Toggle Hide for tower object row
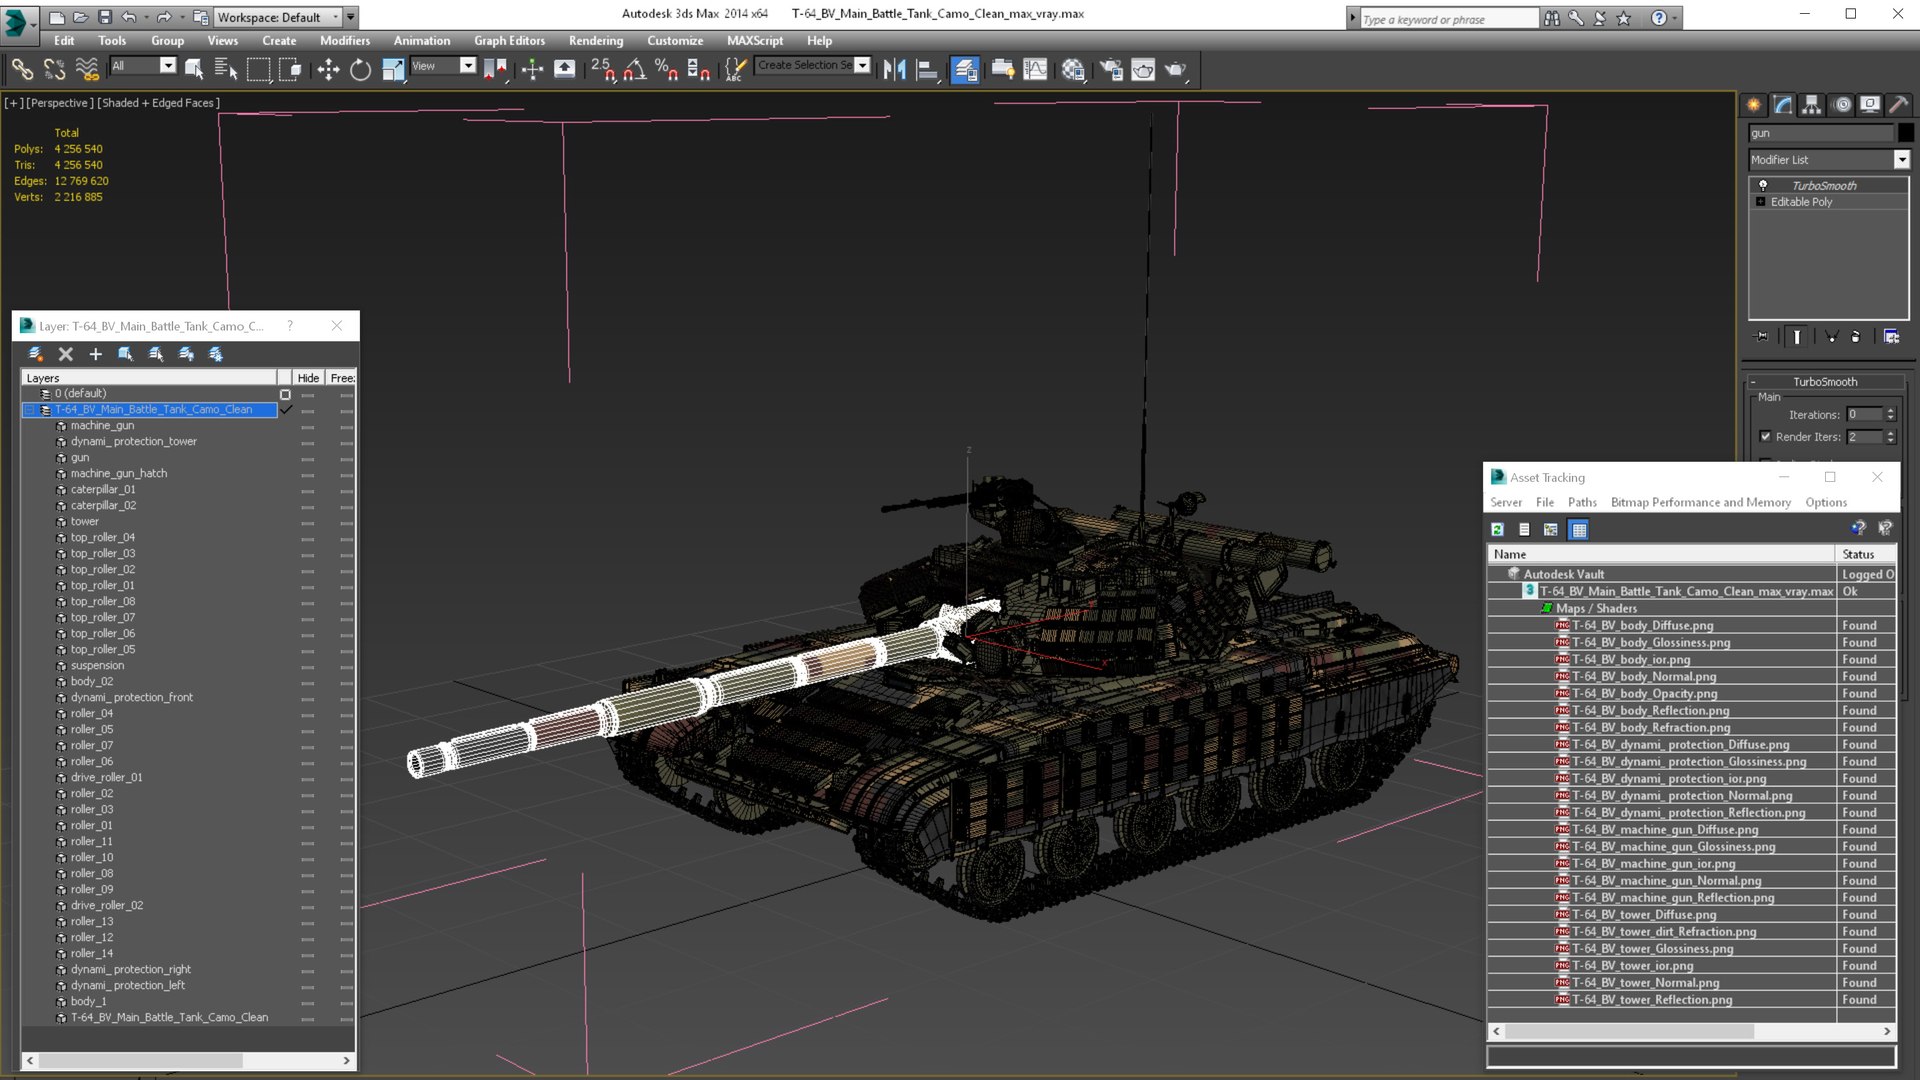1920x1080 pixels. pos(307,522)
